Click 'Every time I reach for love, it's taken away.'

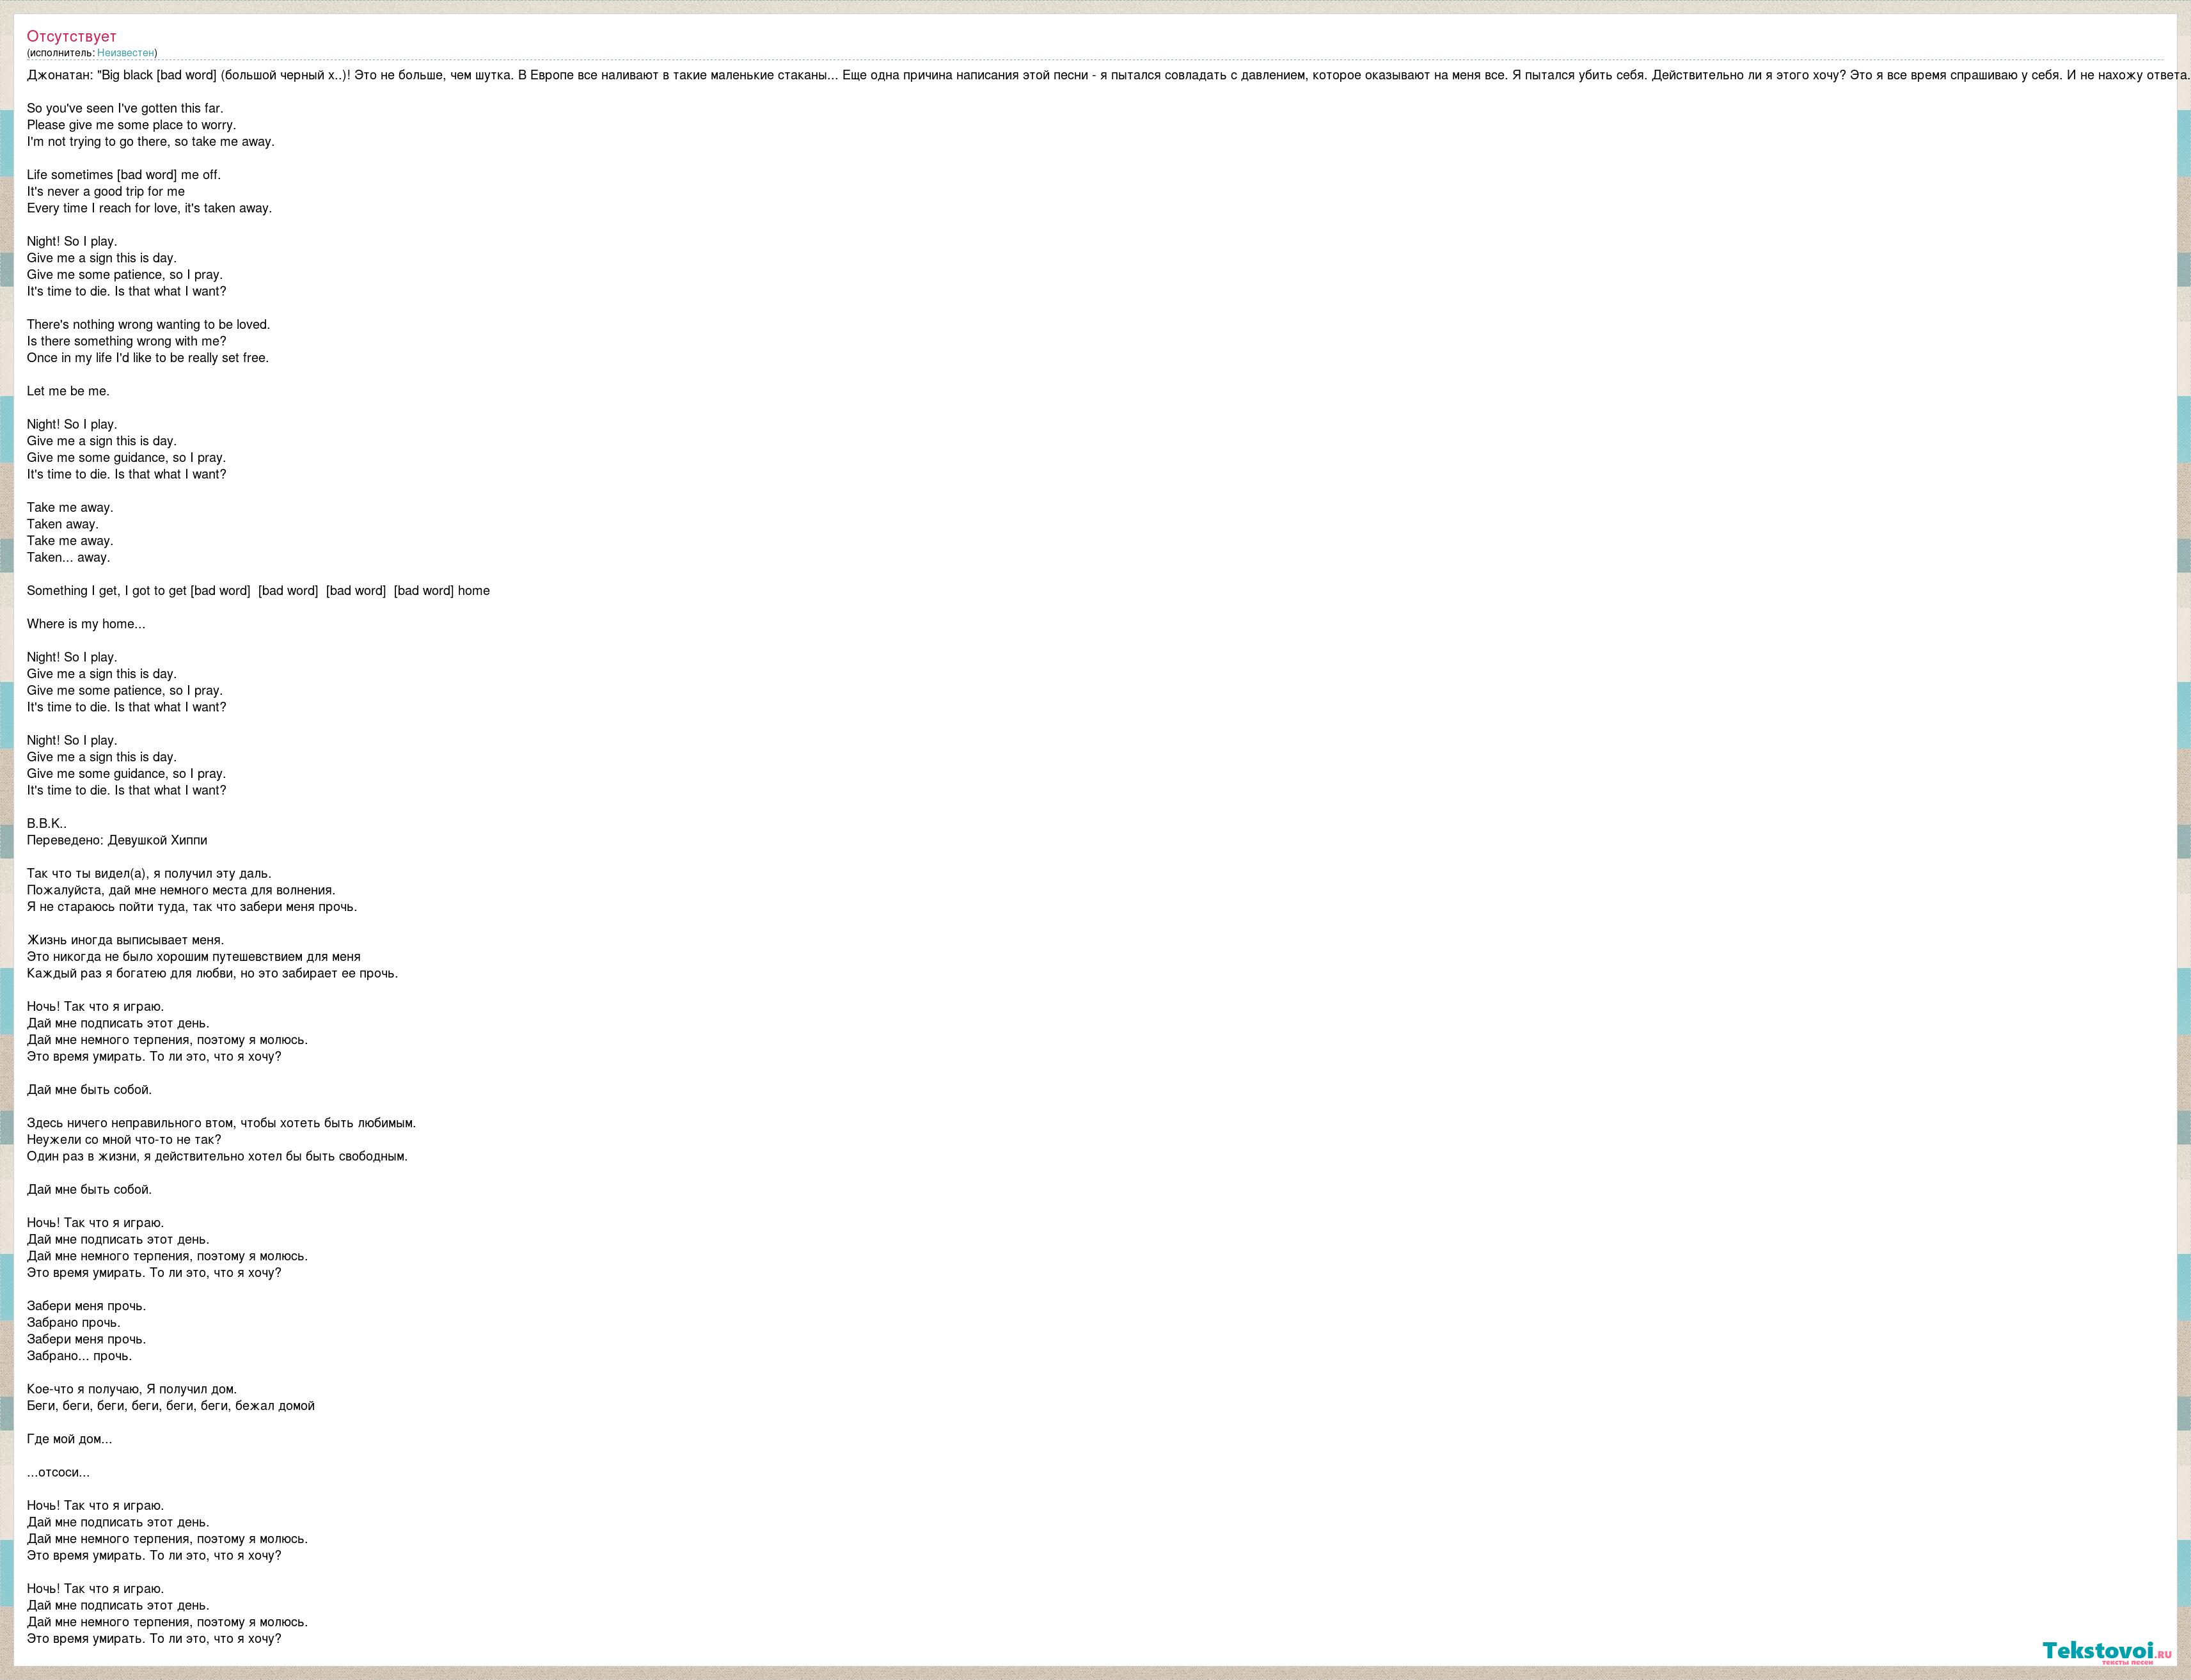(x=149, y=208)
